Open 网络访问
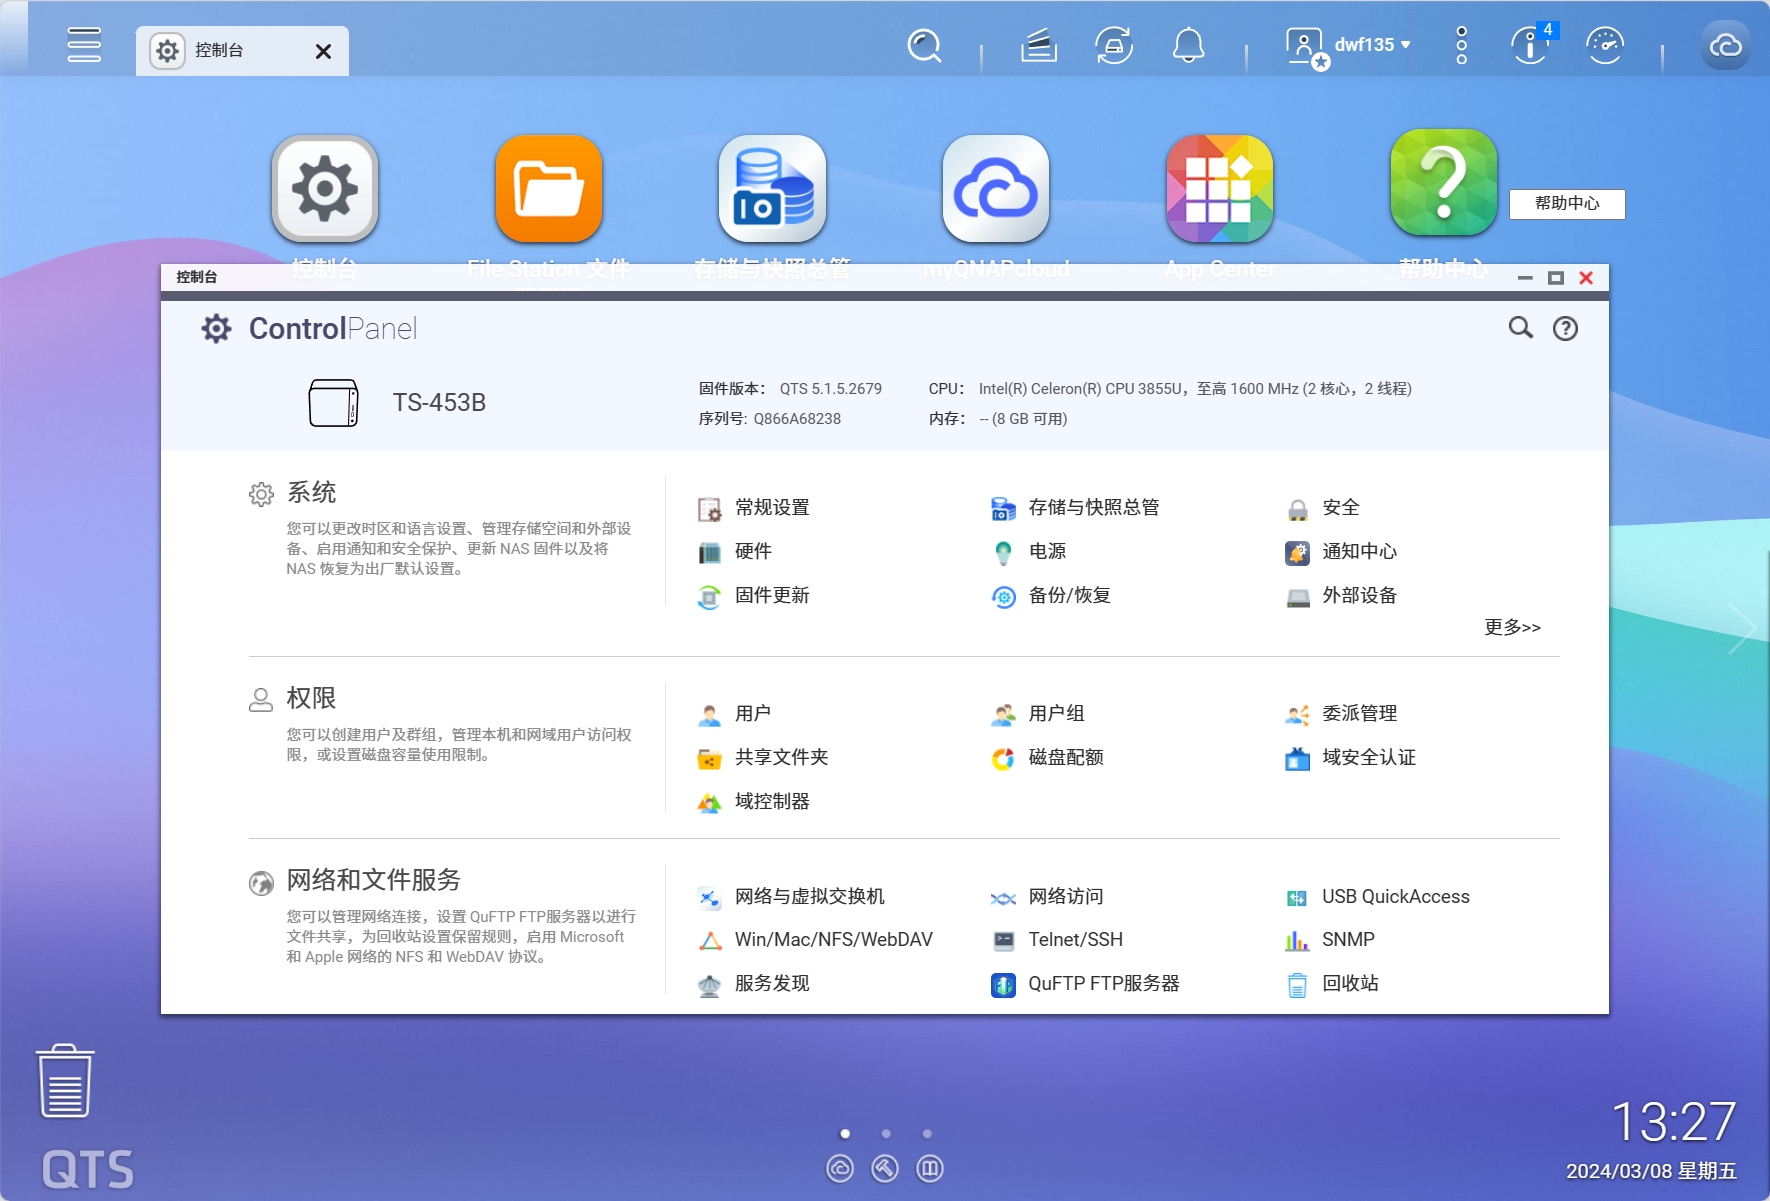 coord(1047,897)
